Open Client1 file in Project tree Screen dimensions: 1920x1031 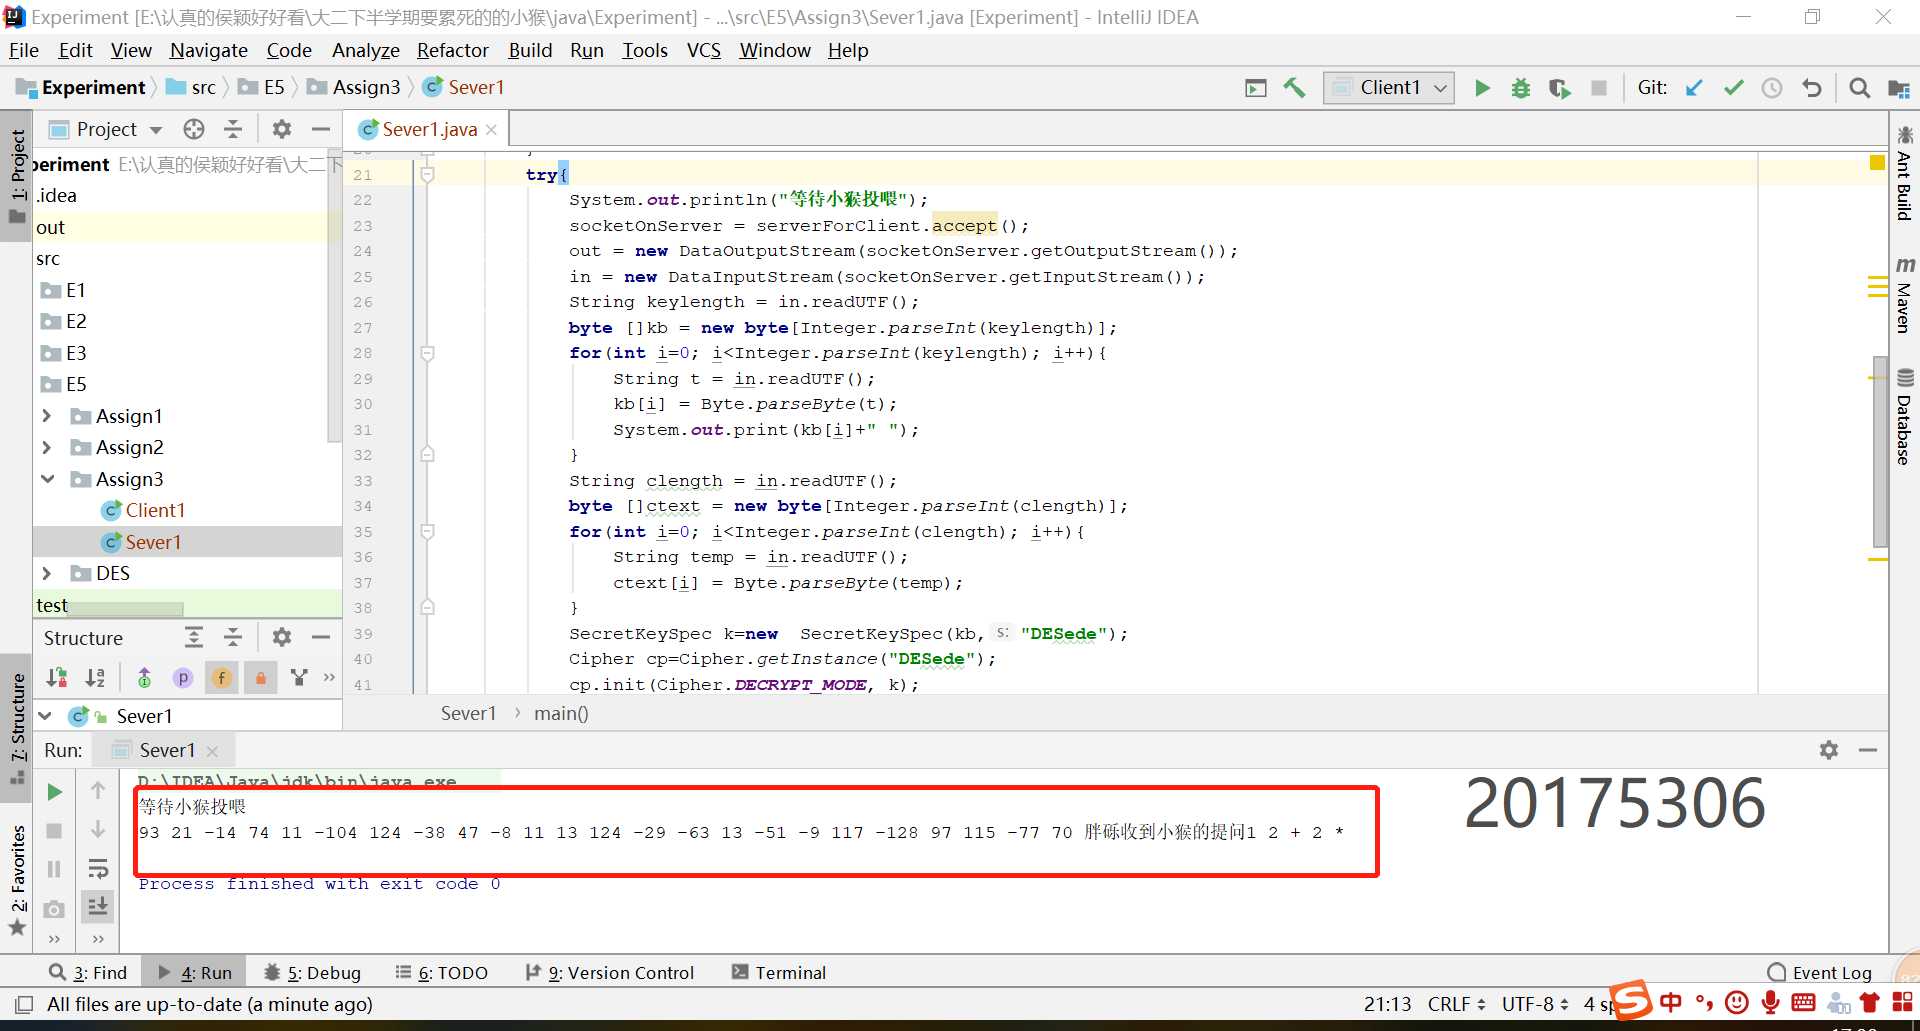(155, 510)
